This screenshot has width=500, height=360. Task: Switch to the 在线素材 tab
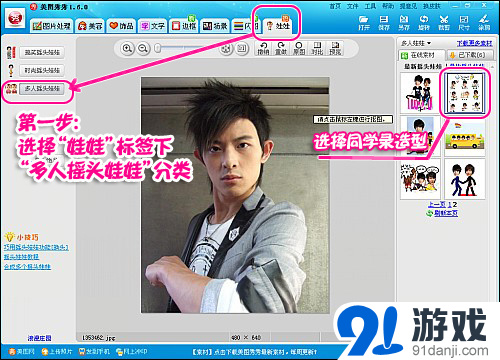[x=422, y=55]
